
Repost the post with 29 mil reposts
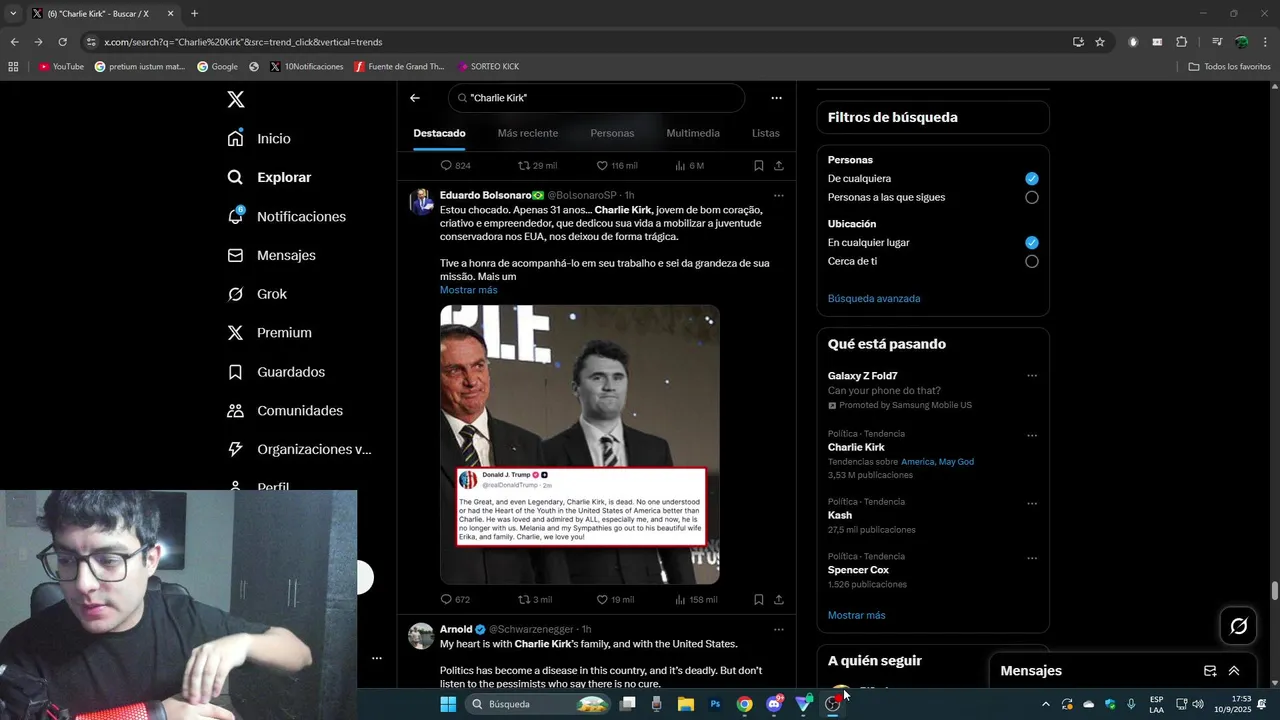click(537, 166)
